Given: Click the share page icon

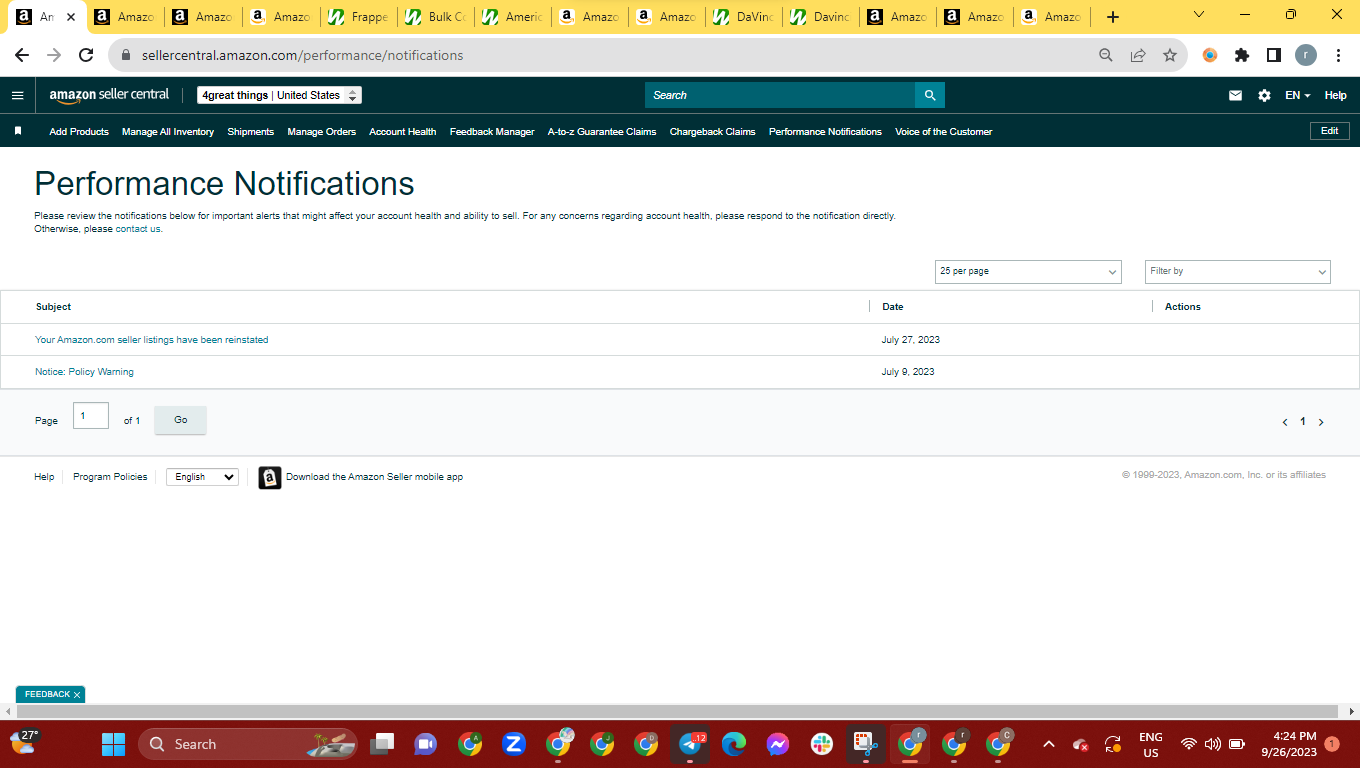Looking at the screenshot, I should (x=1137, y=55).
